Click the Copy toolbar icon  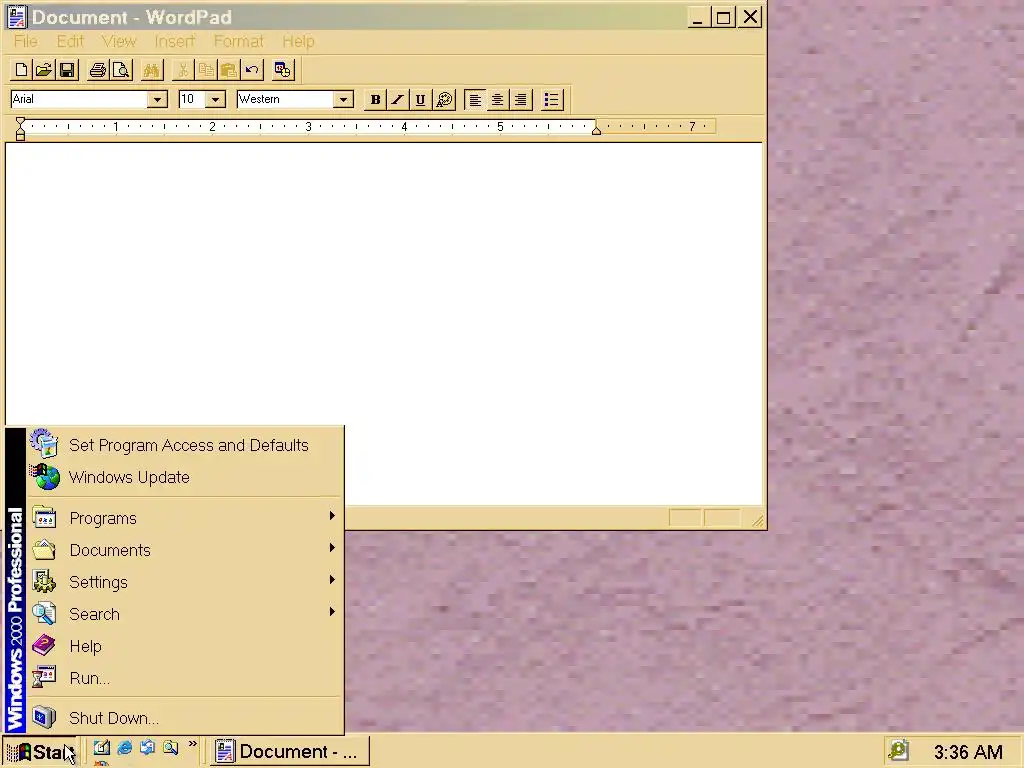(206, 70)
